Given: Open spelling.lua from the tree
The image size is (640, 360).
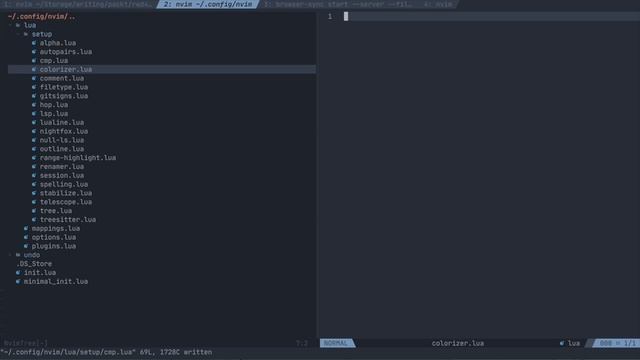Looking at the screenshot, I should point(64,184).
